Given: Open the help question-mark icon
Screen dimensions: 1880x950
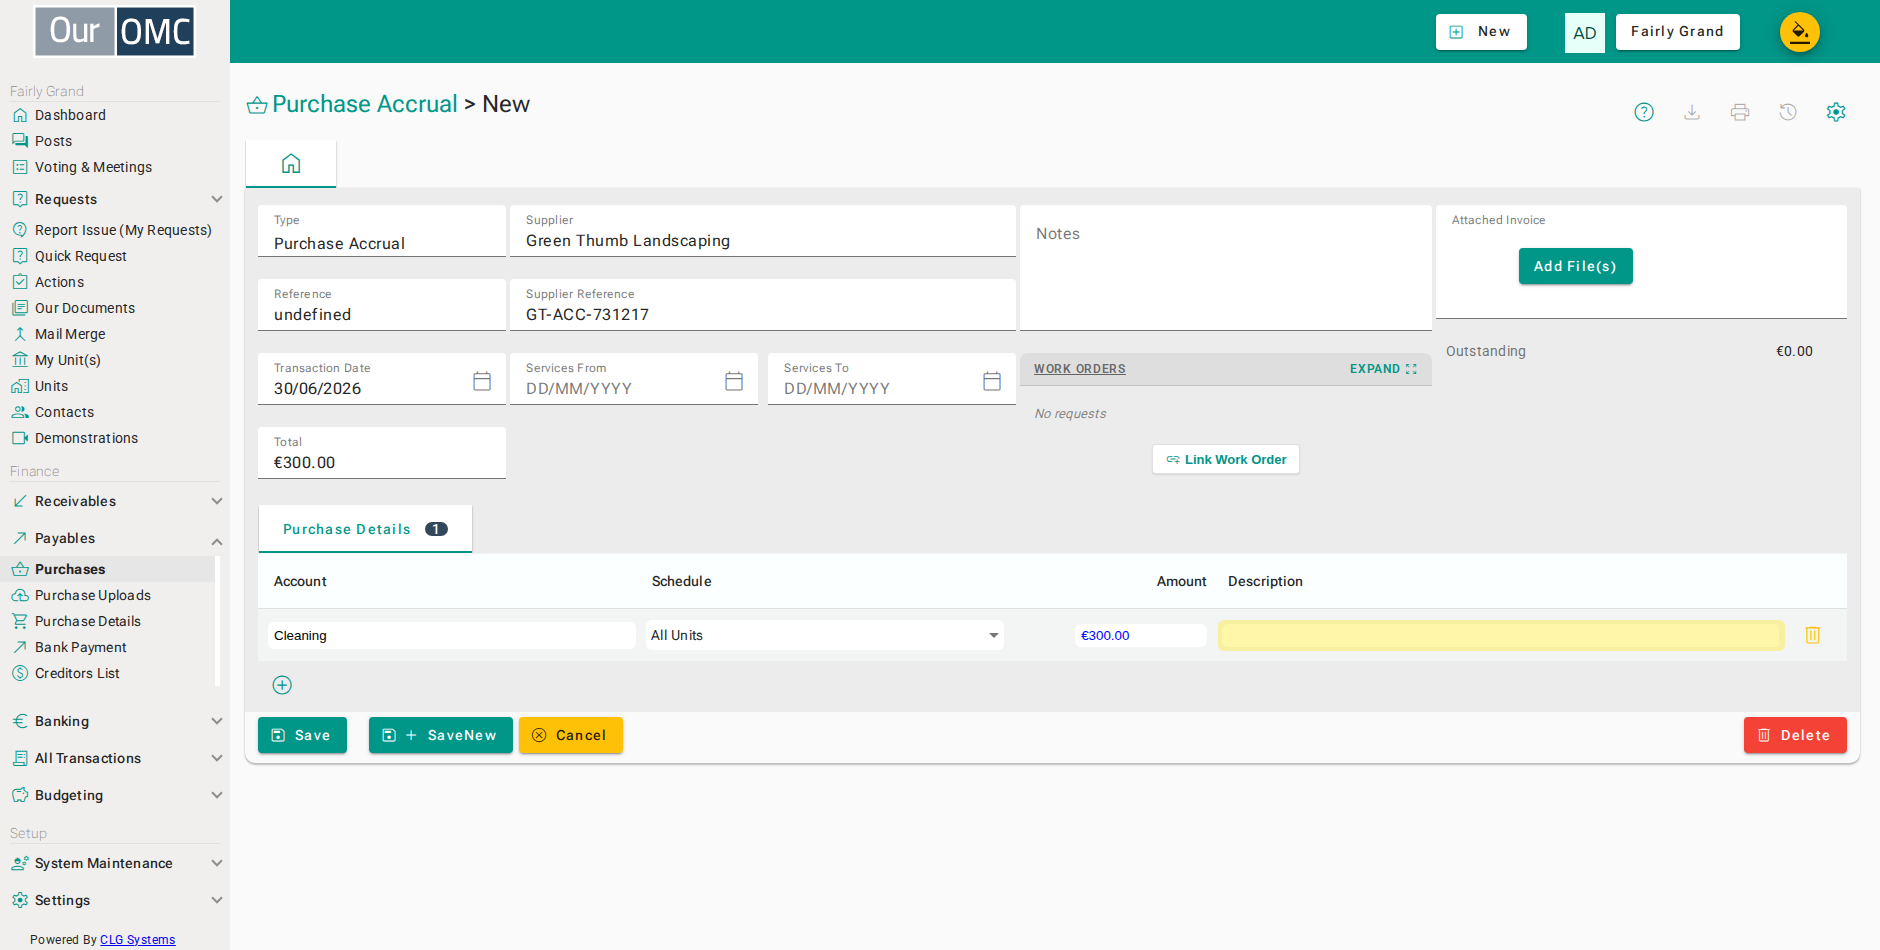Looking at the screenshot, I should point(1644,112).
